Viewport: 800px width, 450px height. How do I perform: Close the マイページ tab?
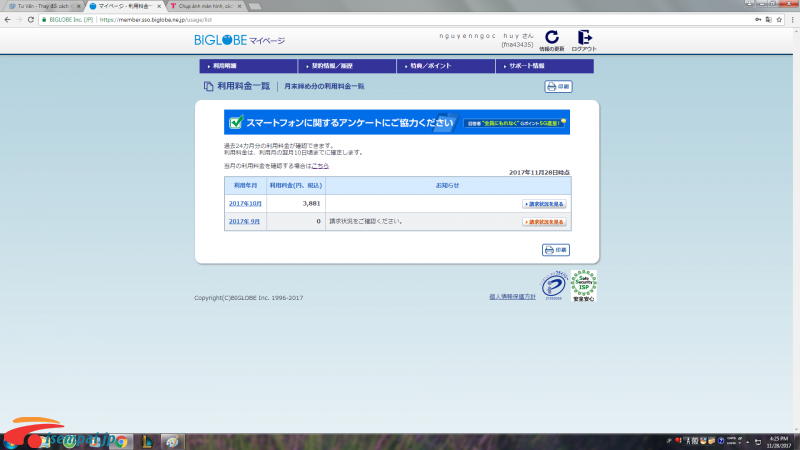159,6
